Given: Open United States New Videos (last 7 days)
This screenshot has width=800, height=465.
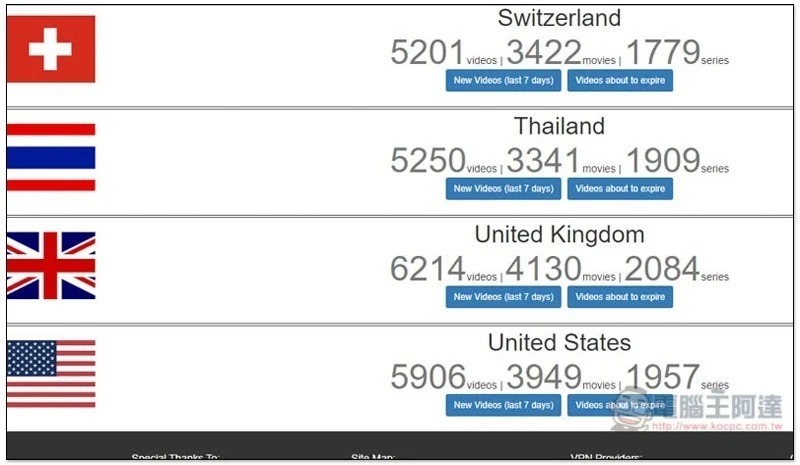Looking at the screenshot, I should pos(503,405).
